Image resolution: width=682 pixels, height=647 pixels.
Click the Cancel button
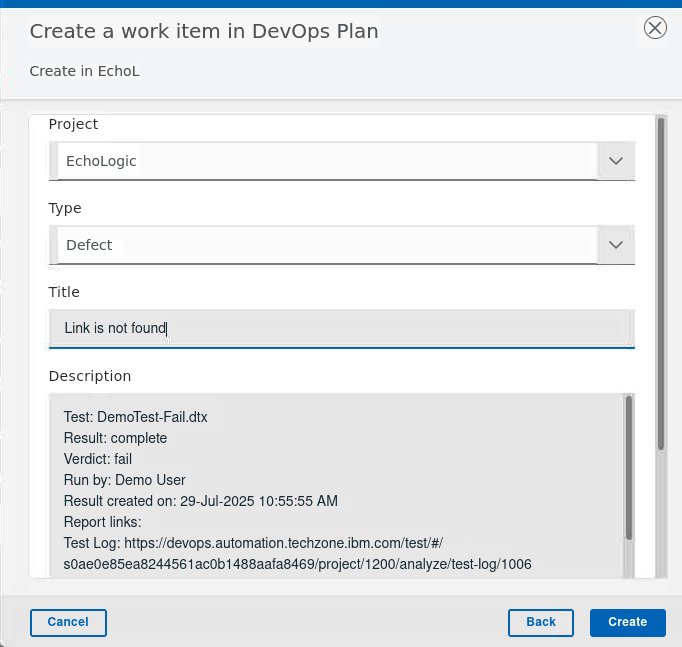68,623
